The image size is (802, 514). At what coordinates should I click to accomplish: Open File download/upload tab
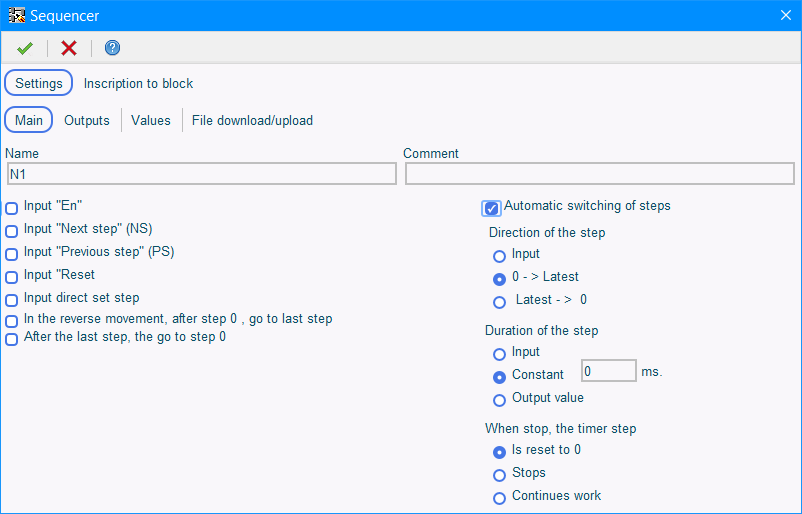pos(252,120)
